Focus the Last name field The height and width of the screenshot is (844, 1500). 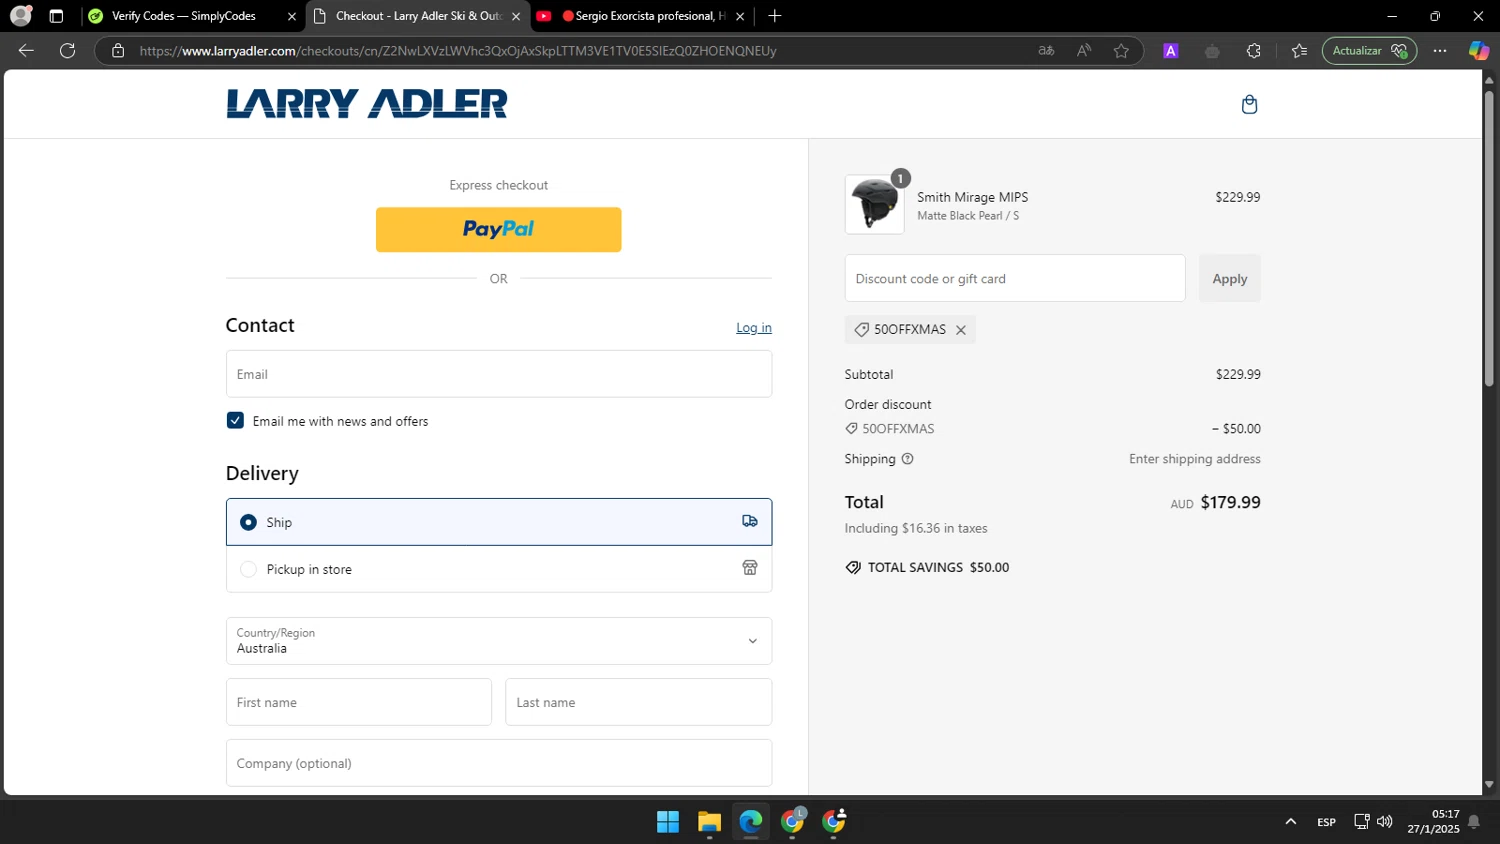(639, 702)
